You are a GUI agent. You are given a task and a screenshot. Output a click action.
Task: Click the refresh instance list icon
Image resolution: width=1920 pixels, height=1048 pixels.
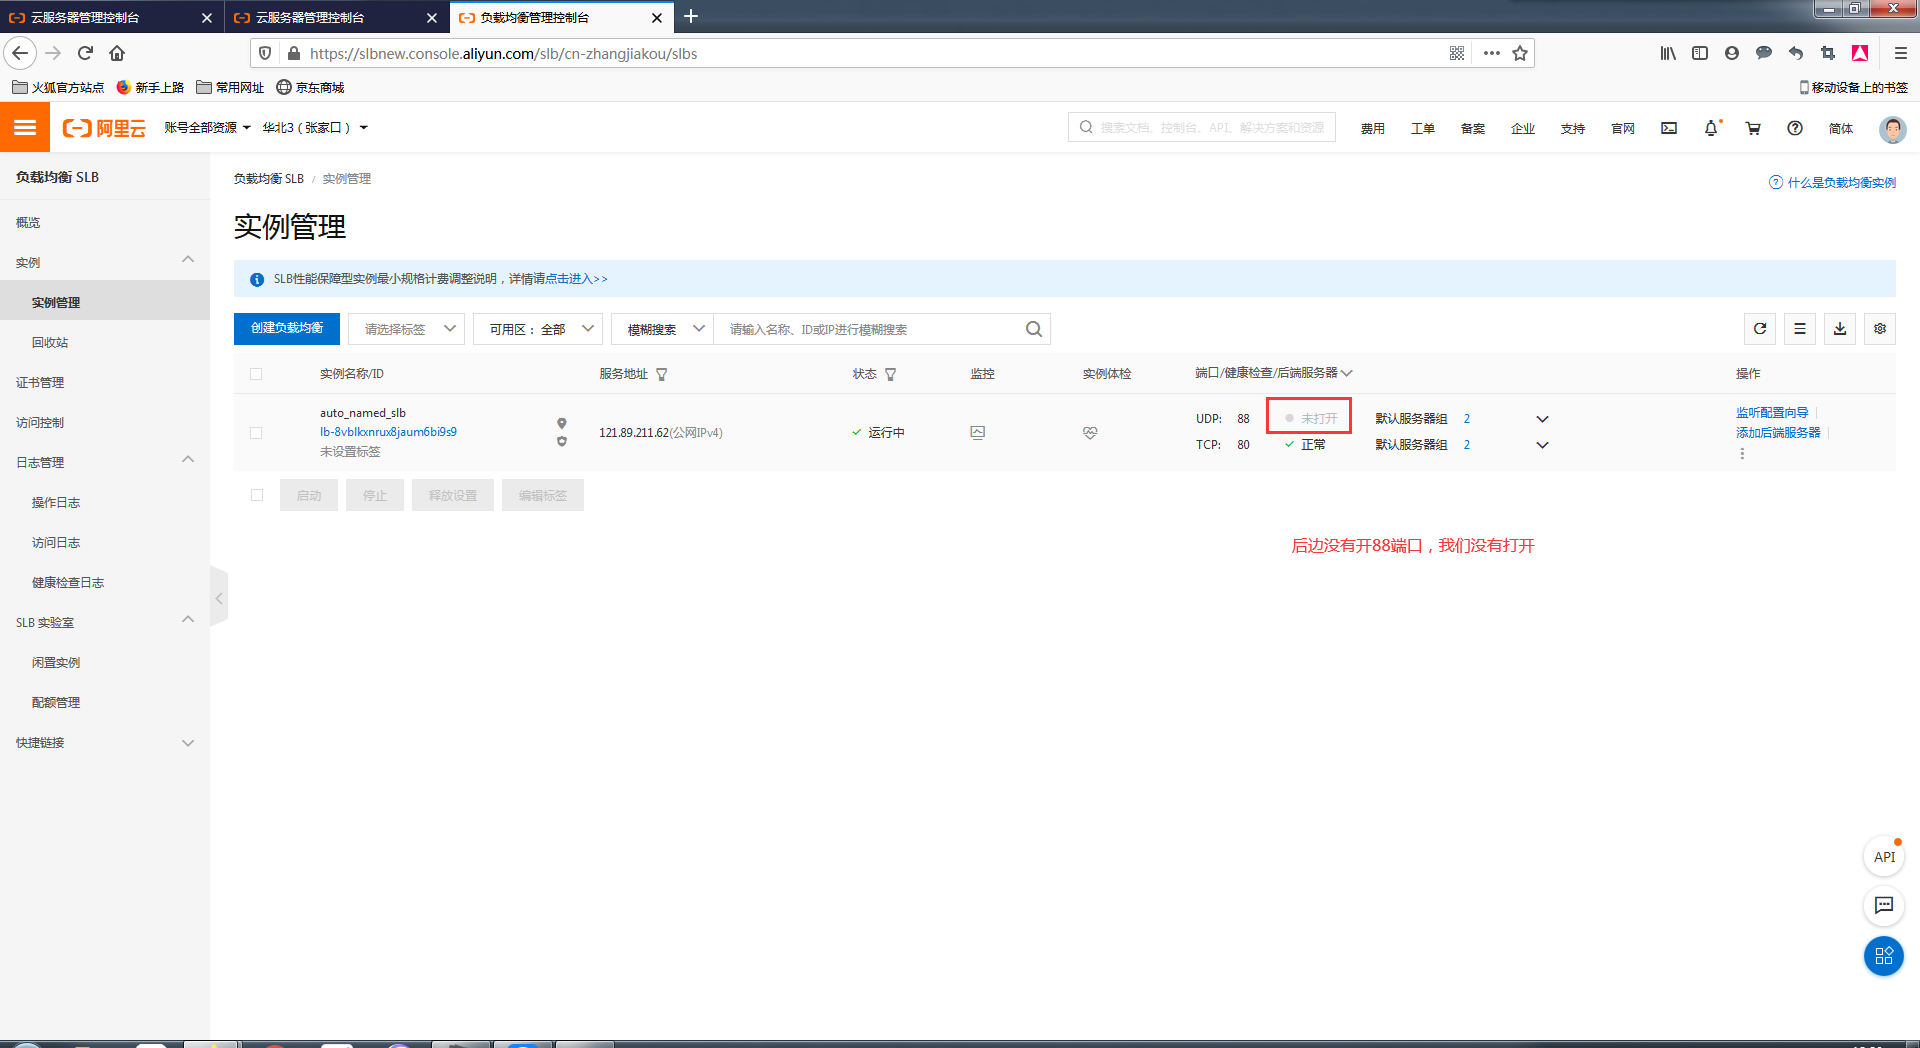tap(1760, 329)
